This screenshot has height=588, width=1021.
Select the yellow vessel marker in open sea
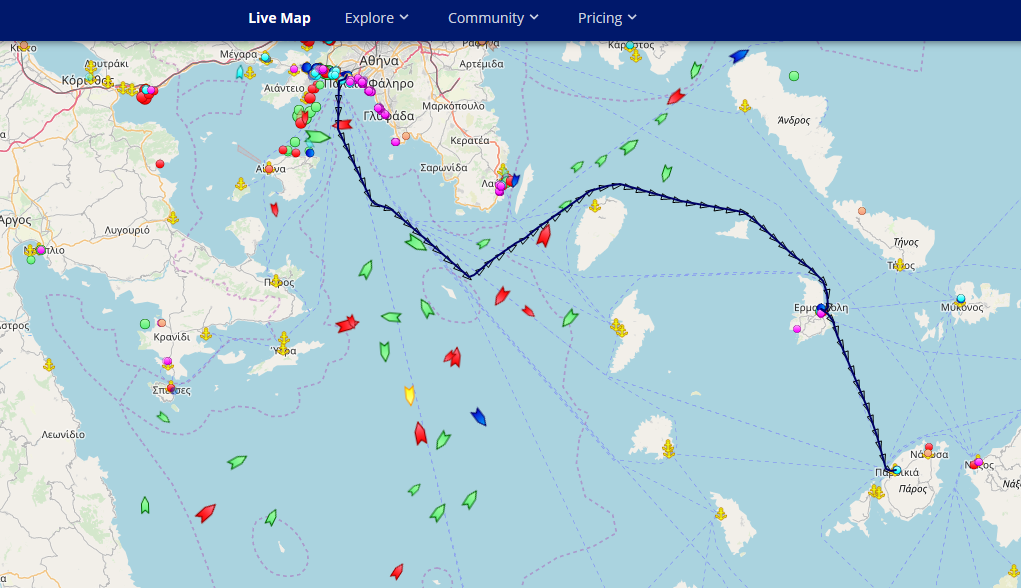coord(408,395)
